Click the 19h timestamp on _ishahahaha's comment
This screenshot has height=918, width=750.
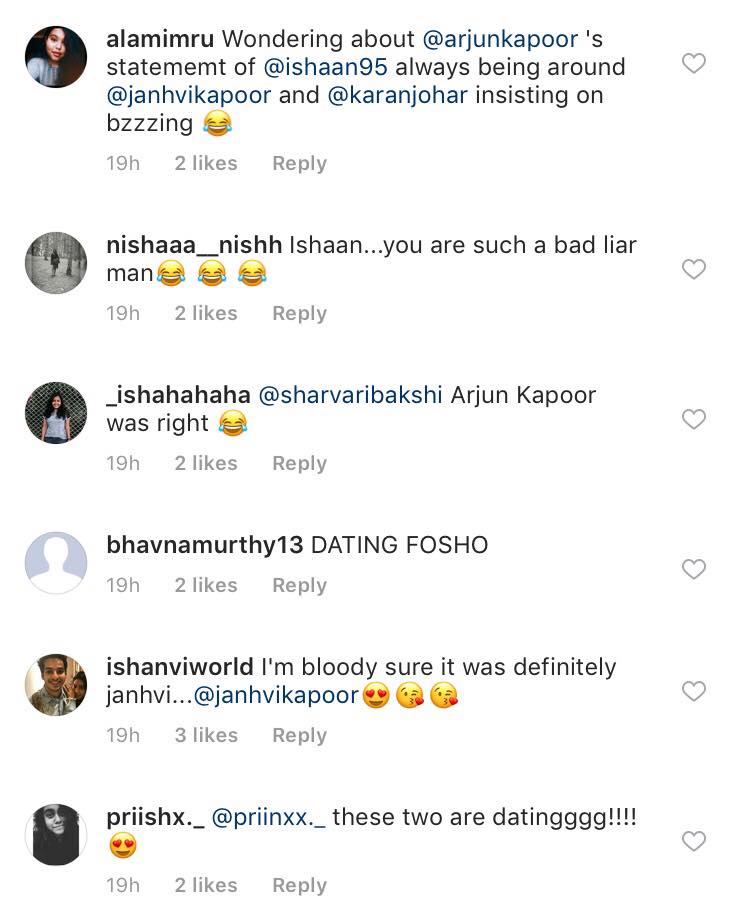123,463
